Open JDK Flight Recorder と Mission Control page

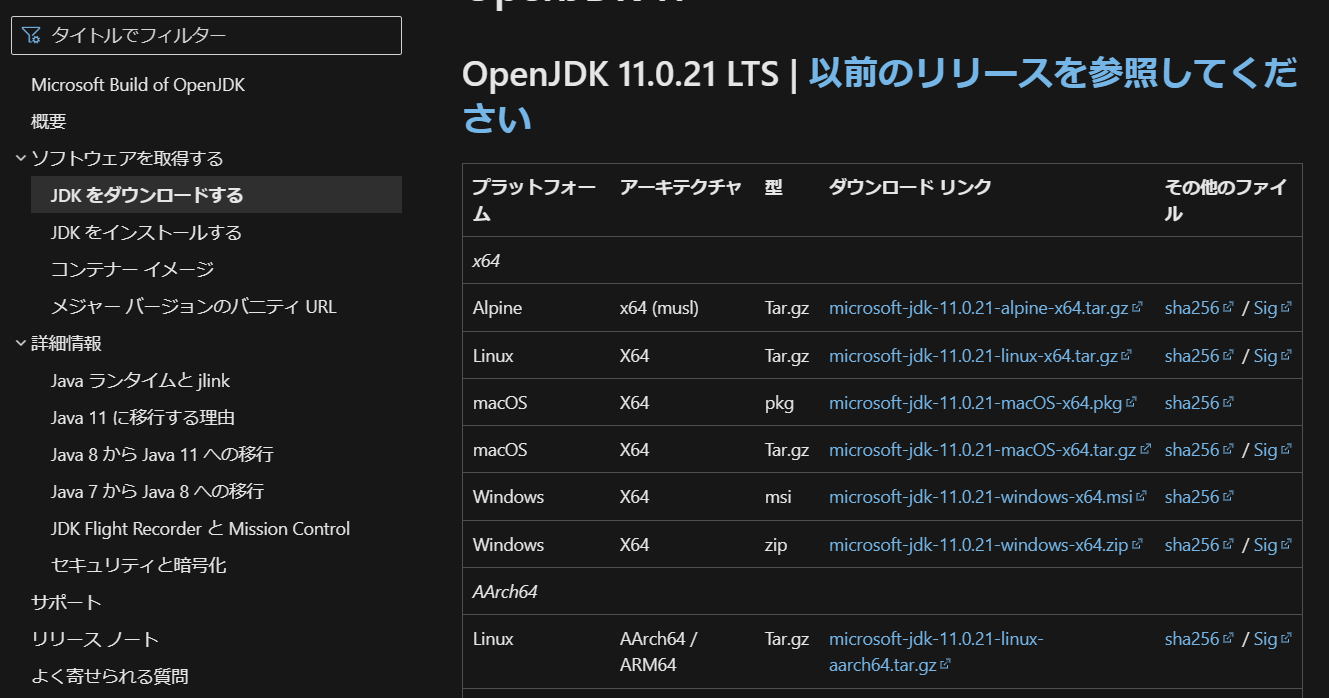click(x=201, y=528)
